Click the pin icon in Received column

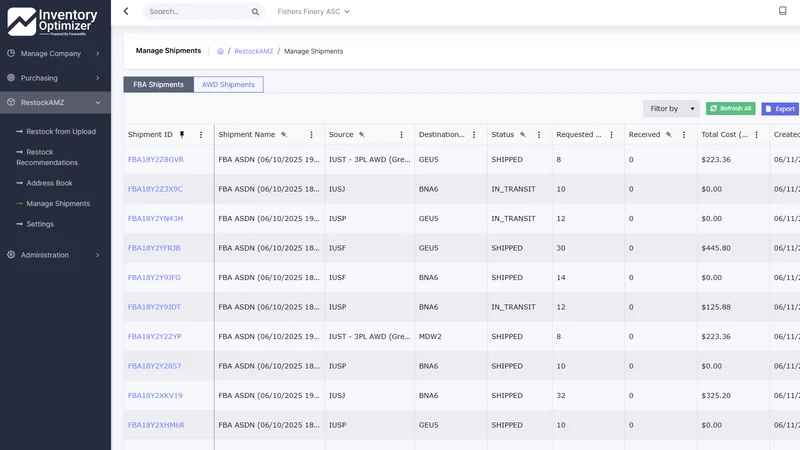[669, 135]
